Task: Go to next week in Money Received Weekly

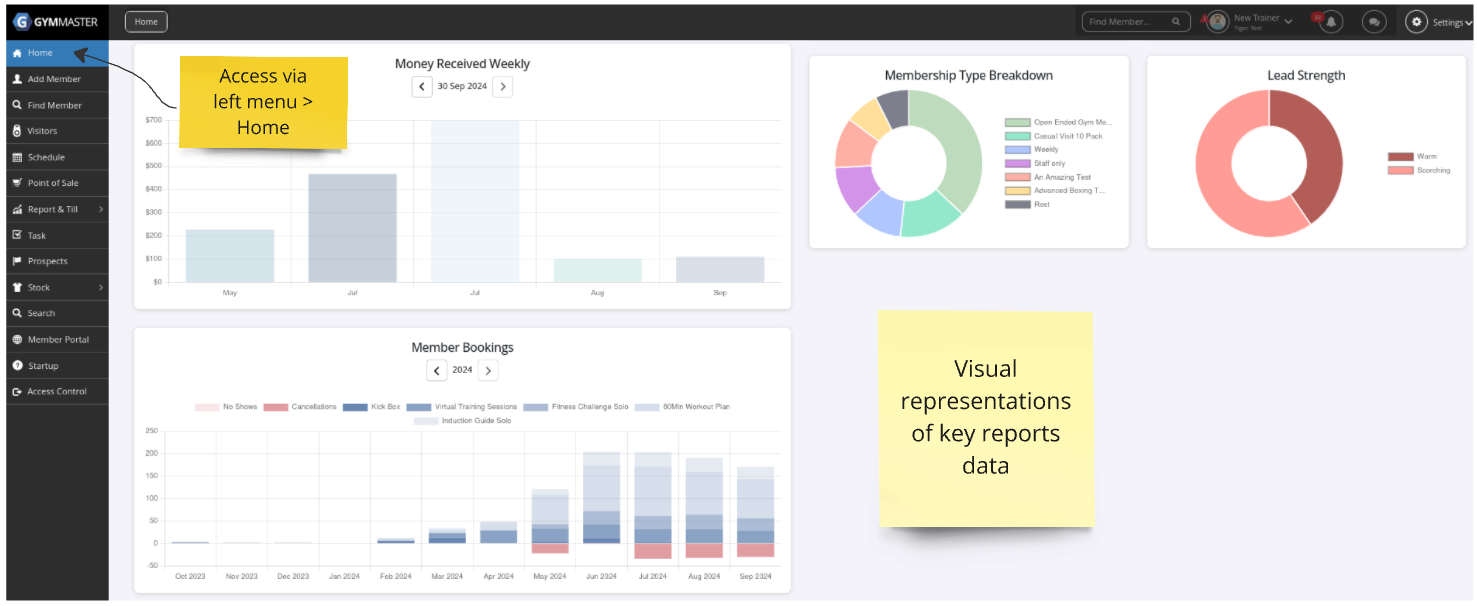Action: click(x=503, y=87)
